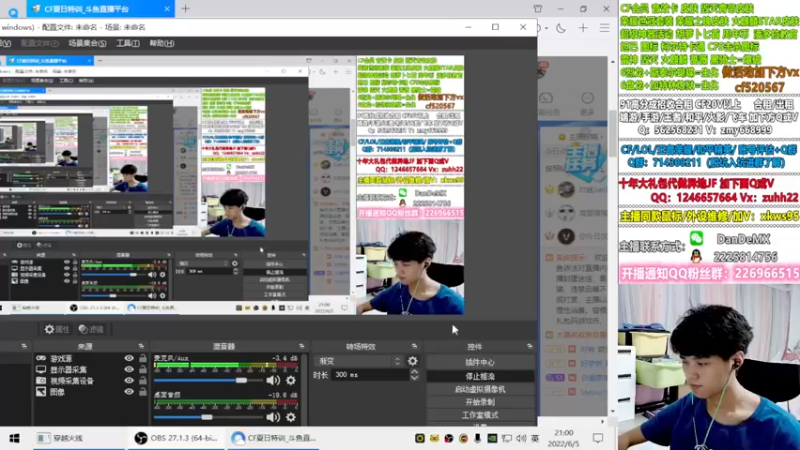The height and width of the screenshot is (450, 800).
Task: Toggle the lock on 游戏源 source
Action: (143, 359)
